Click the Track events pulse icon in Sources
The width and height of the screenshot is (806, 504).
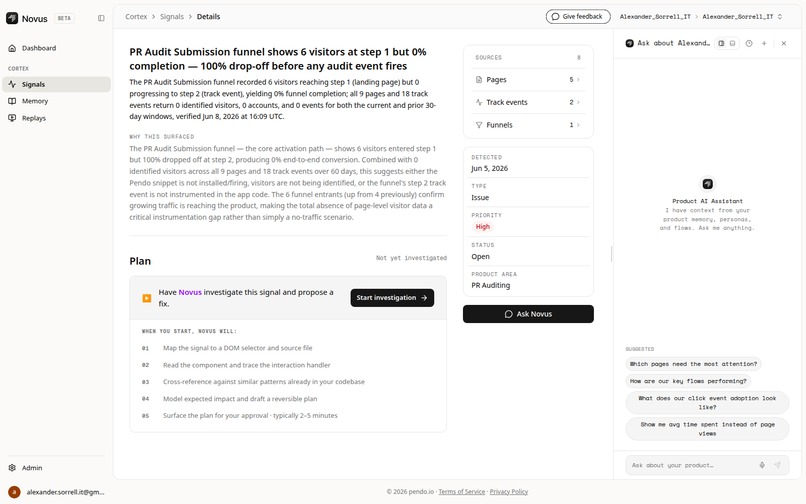coord(479,102)
